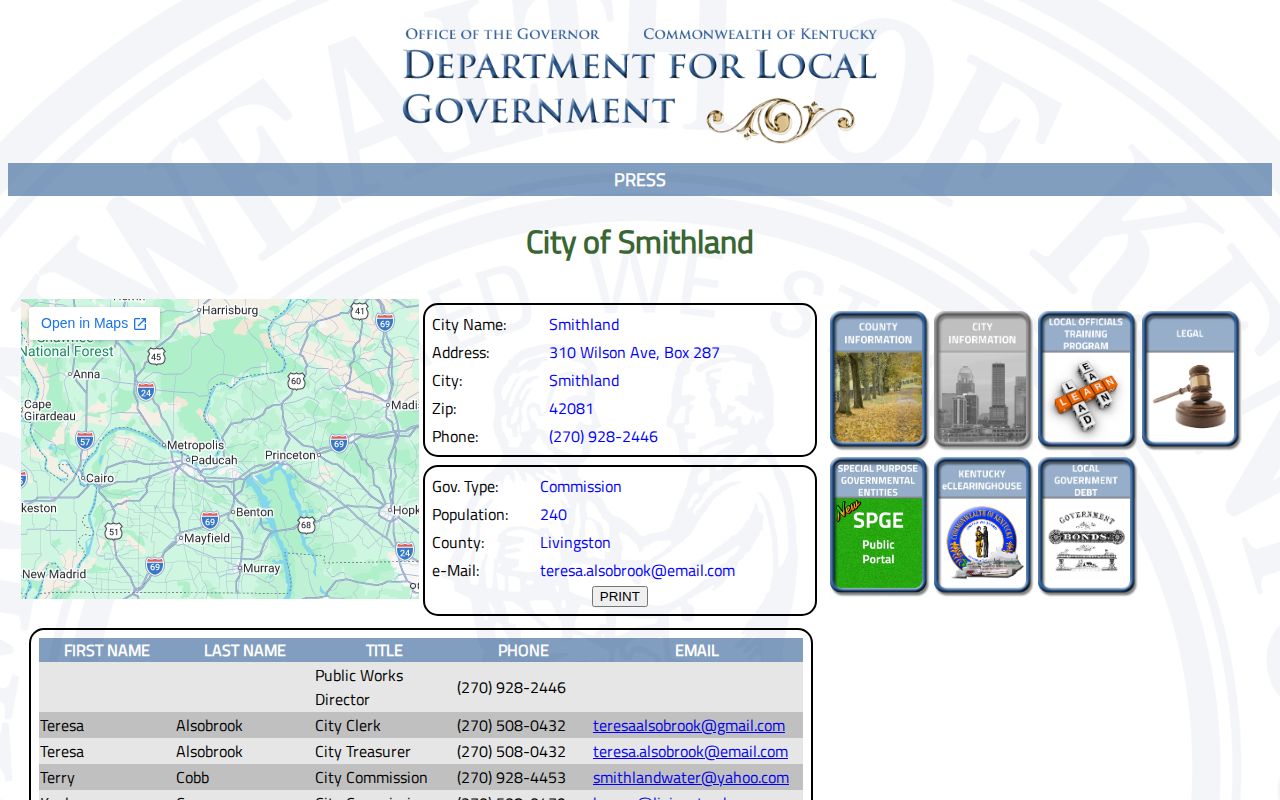Click the LAST NAME column header
1280x800 pixels.
click(x=245, y=650)
